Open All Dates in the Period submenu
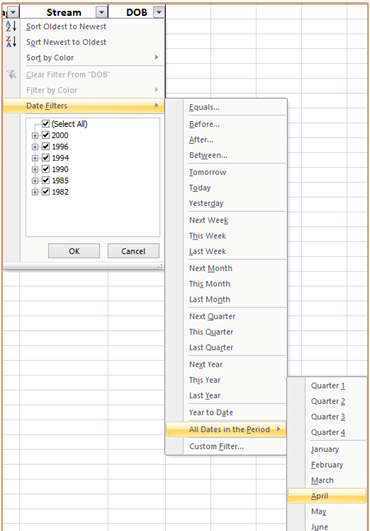Image resolution: width=370 pixels, height=531 pixels. pos(226,429)
